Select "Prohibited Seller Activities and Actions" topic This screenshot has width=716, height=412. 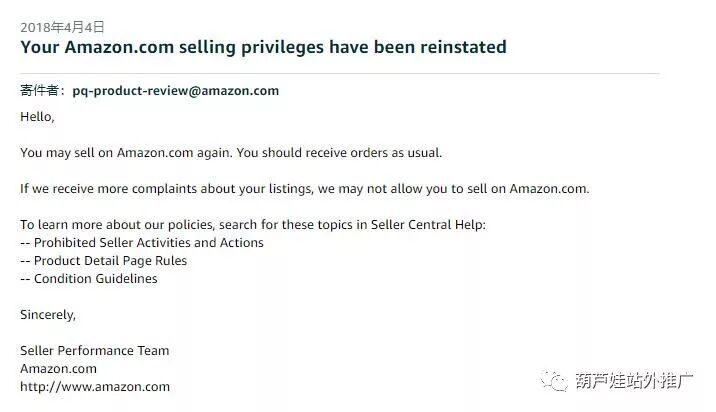[x=149, y=243]
